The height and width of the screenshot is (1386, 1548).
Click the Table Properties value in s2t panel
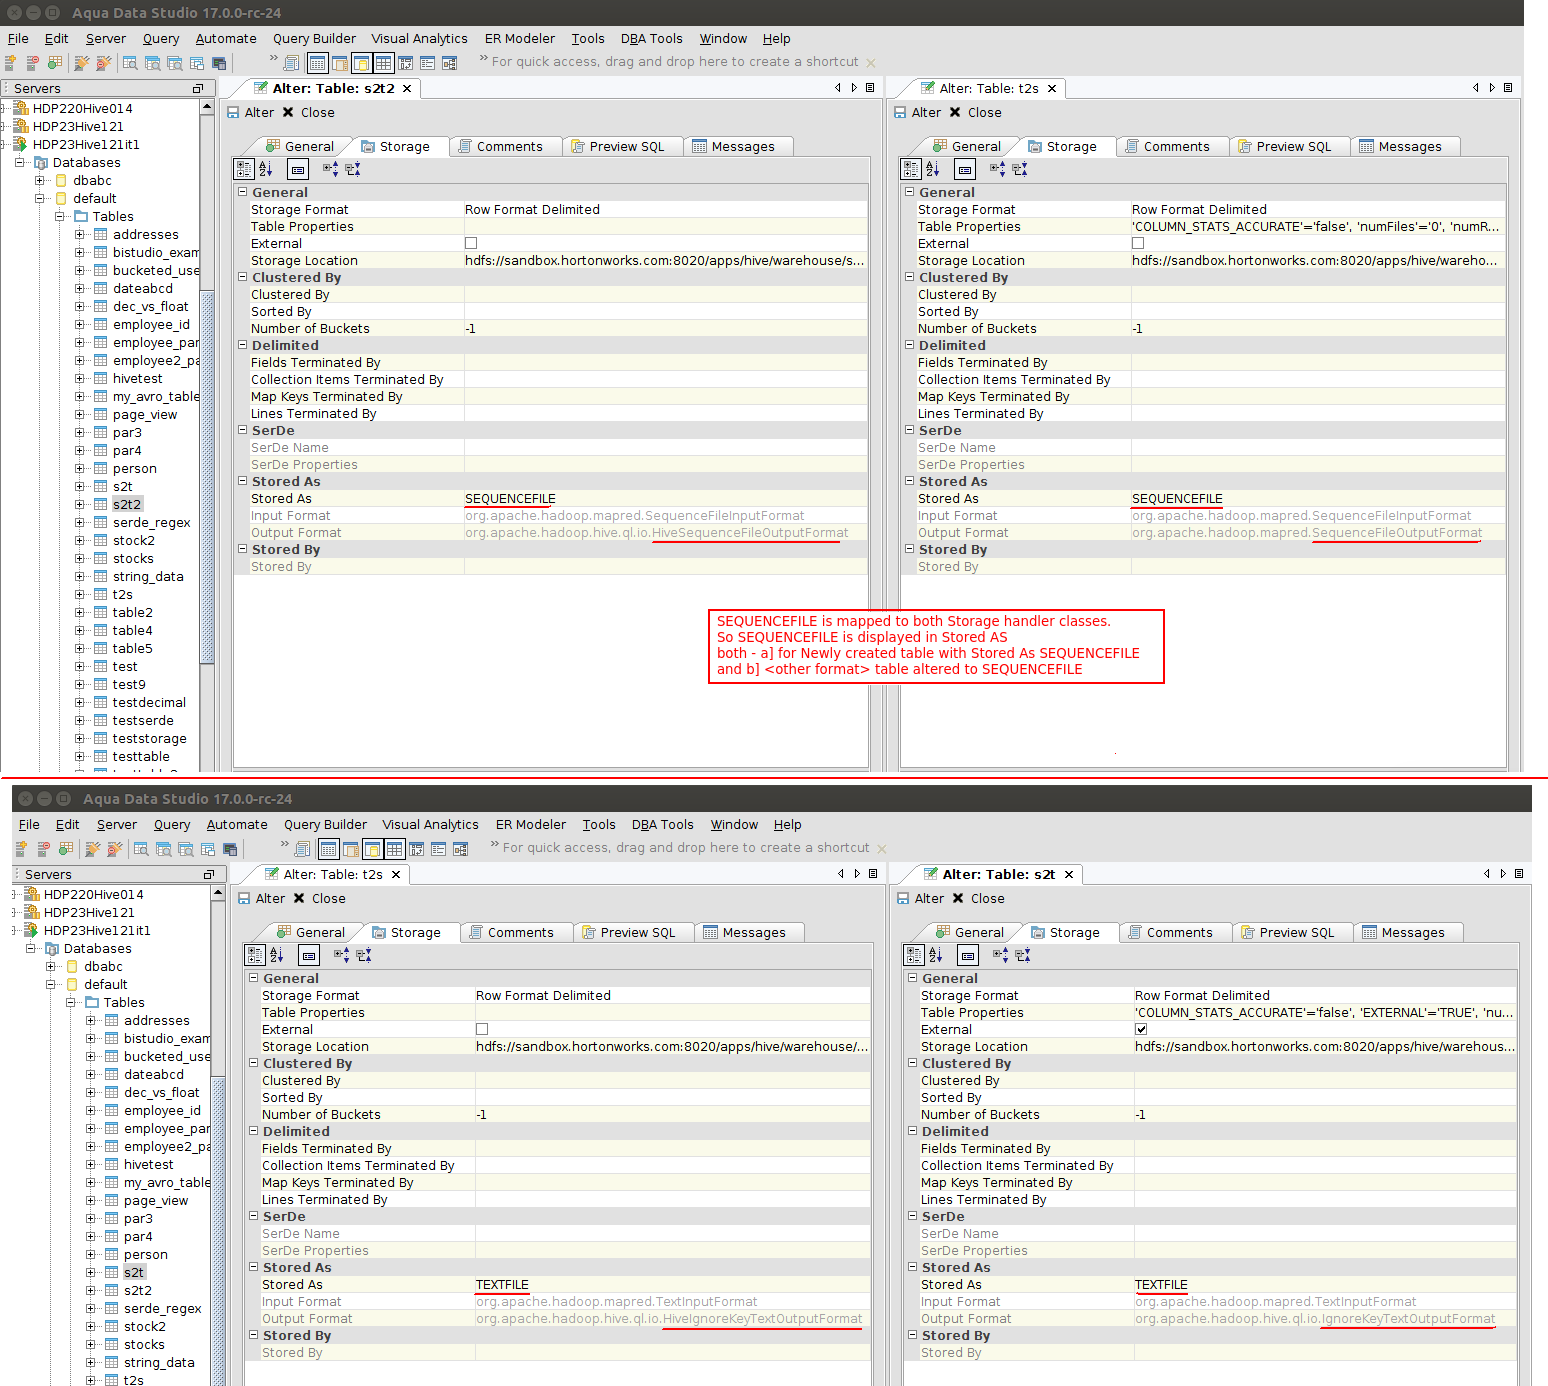coord(1324,1012)
